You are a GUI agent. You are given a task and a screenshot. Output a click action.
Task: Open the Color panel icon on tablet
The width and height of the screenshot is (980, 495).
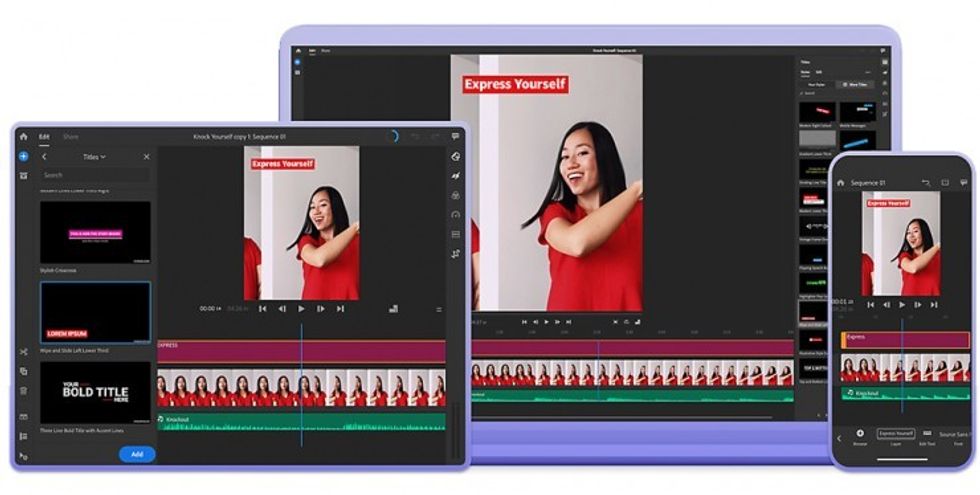point(456,196)
